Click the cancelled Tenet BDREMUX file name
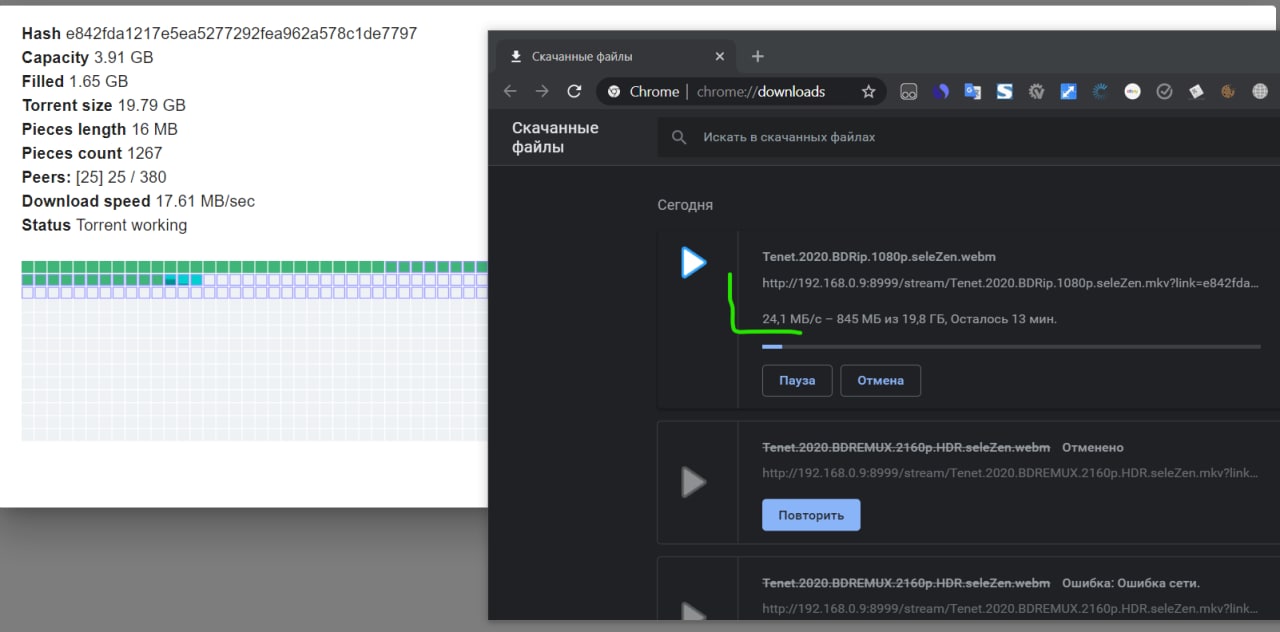This screenshot has width=1280, height=632. click(906, 447)
